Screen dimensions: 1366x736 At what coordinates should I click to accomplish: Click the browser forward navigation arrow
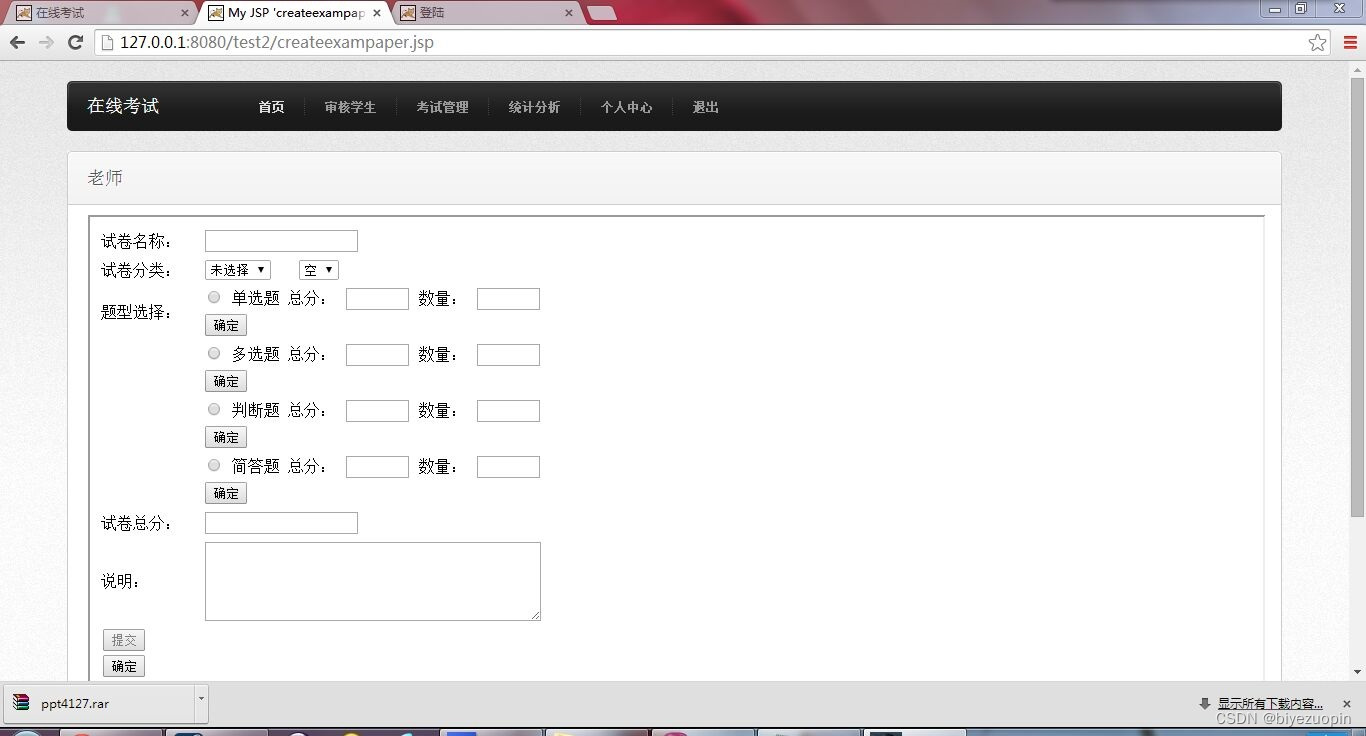[x=45, y=42]
